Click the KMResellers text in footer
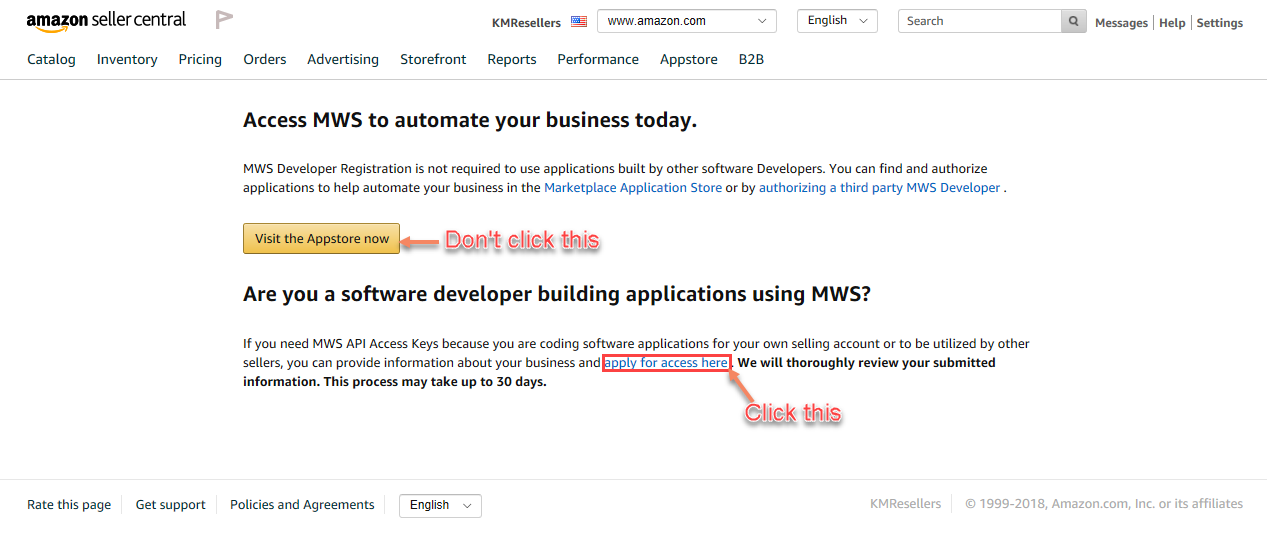The image size is (1268, 534). (x=906, y=504)
